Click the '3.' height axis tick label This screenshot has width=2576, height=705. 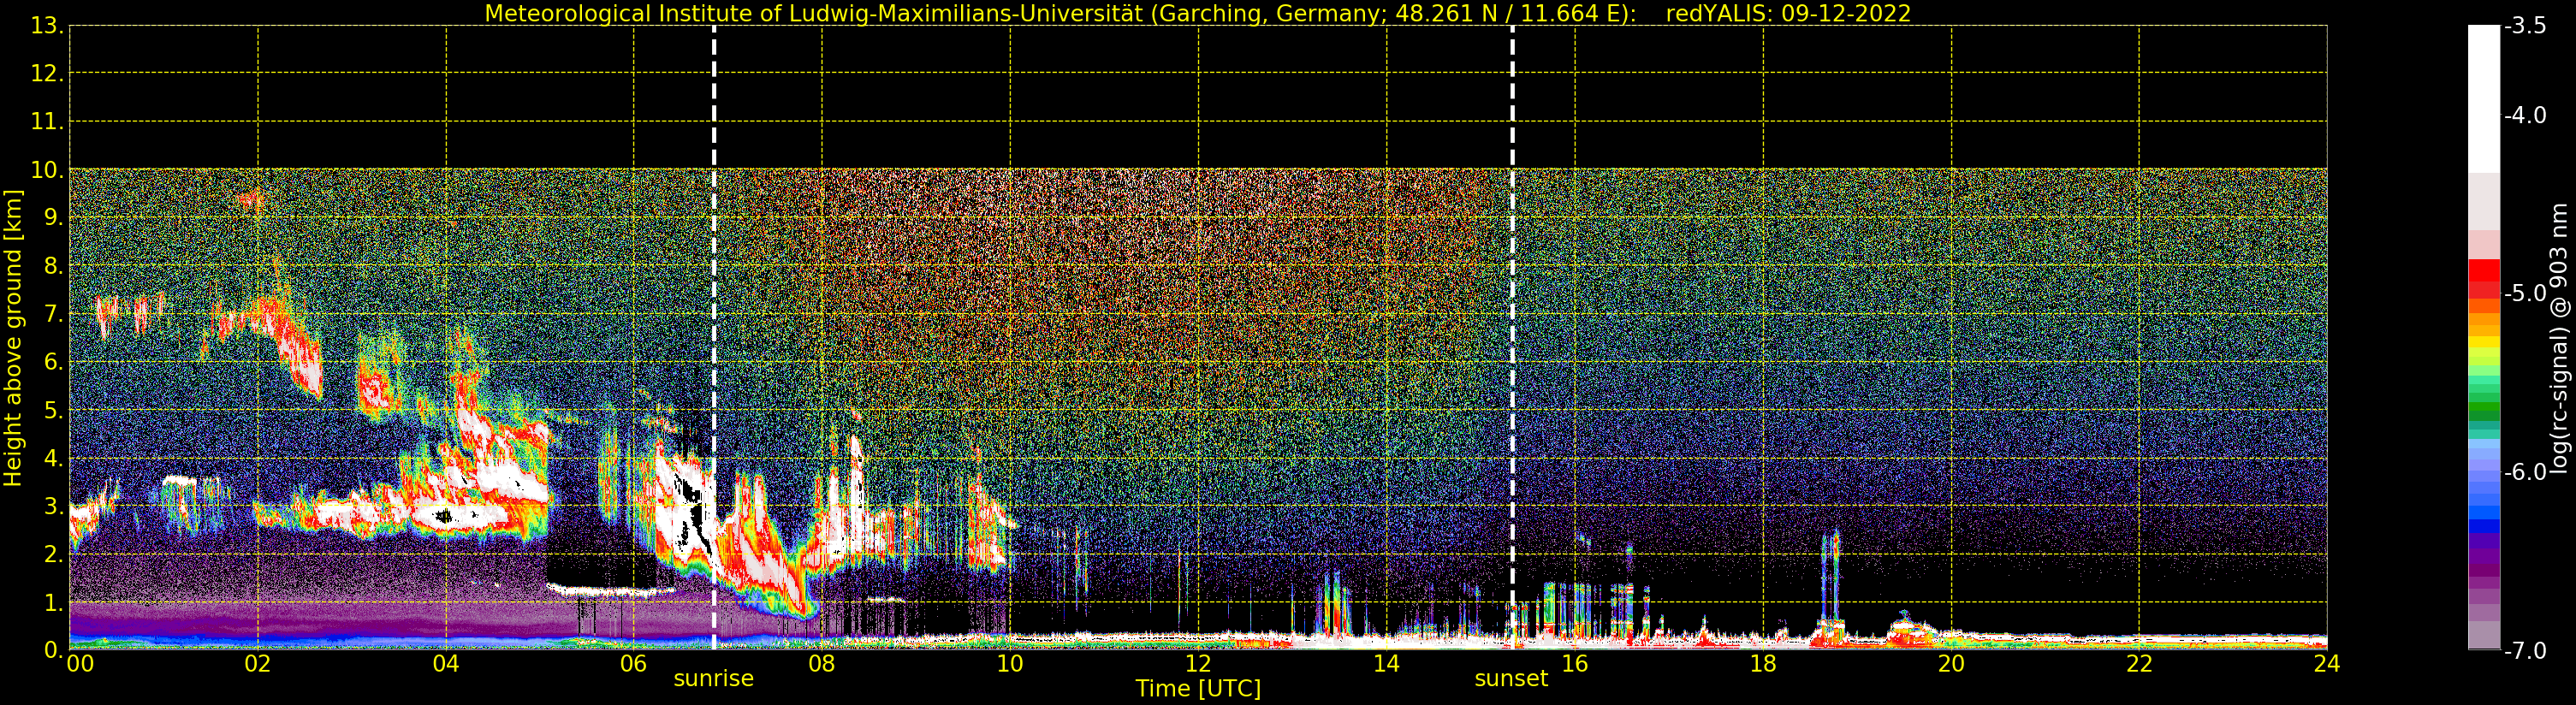pyautogui.click(x=54, y=506)
